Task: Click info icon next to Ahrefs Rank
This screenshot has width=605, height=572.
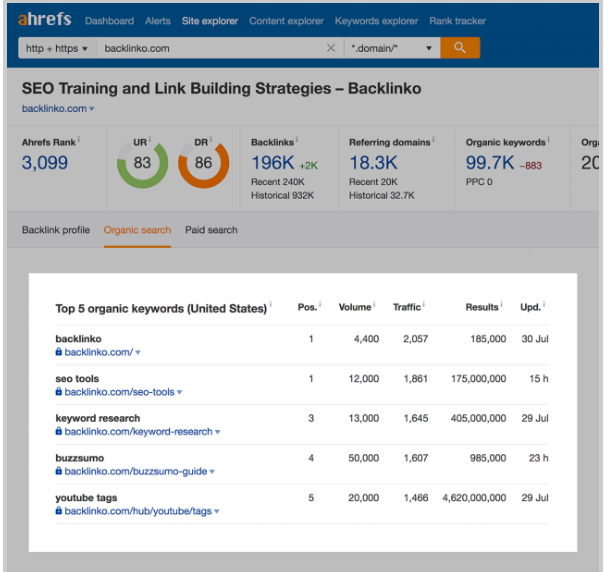Action: (x=79, y=139)
